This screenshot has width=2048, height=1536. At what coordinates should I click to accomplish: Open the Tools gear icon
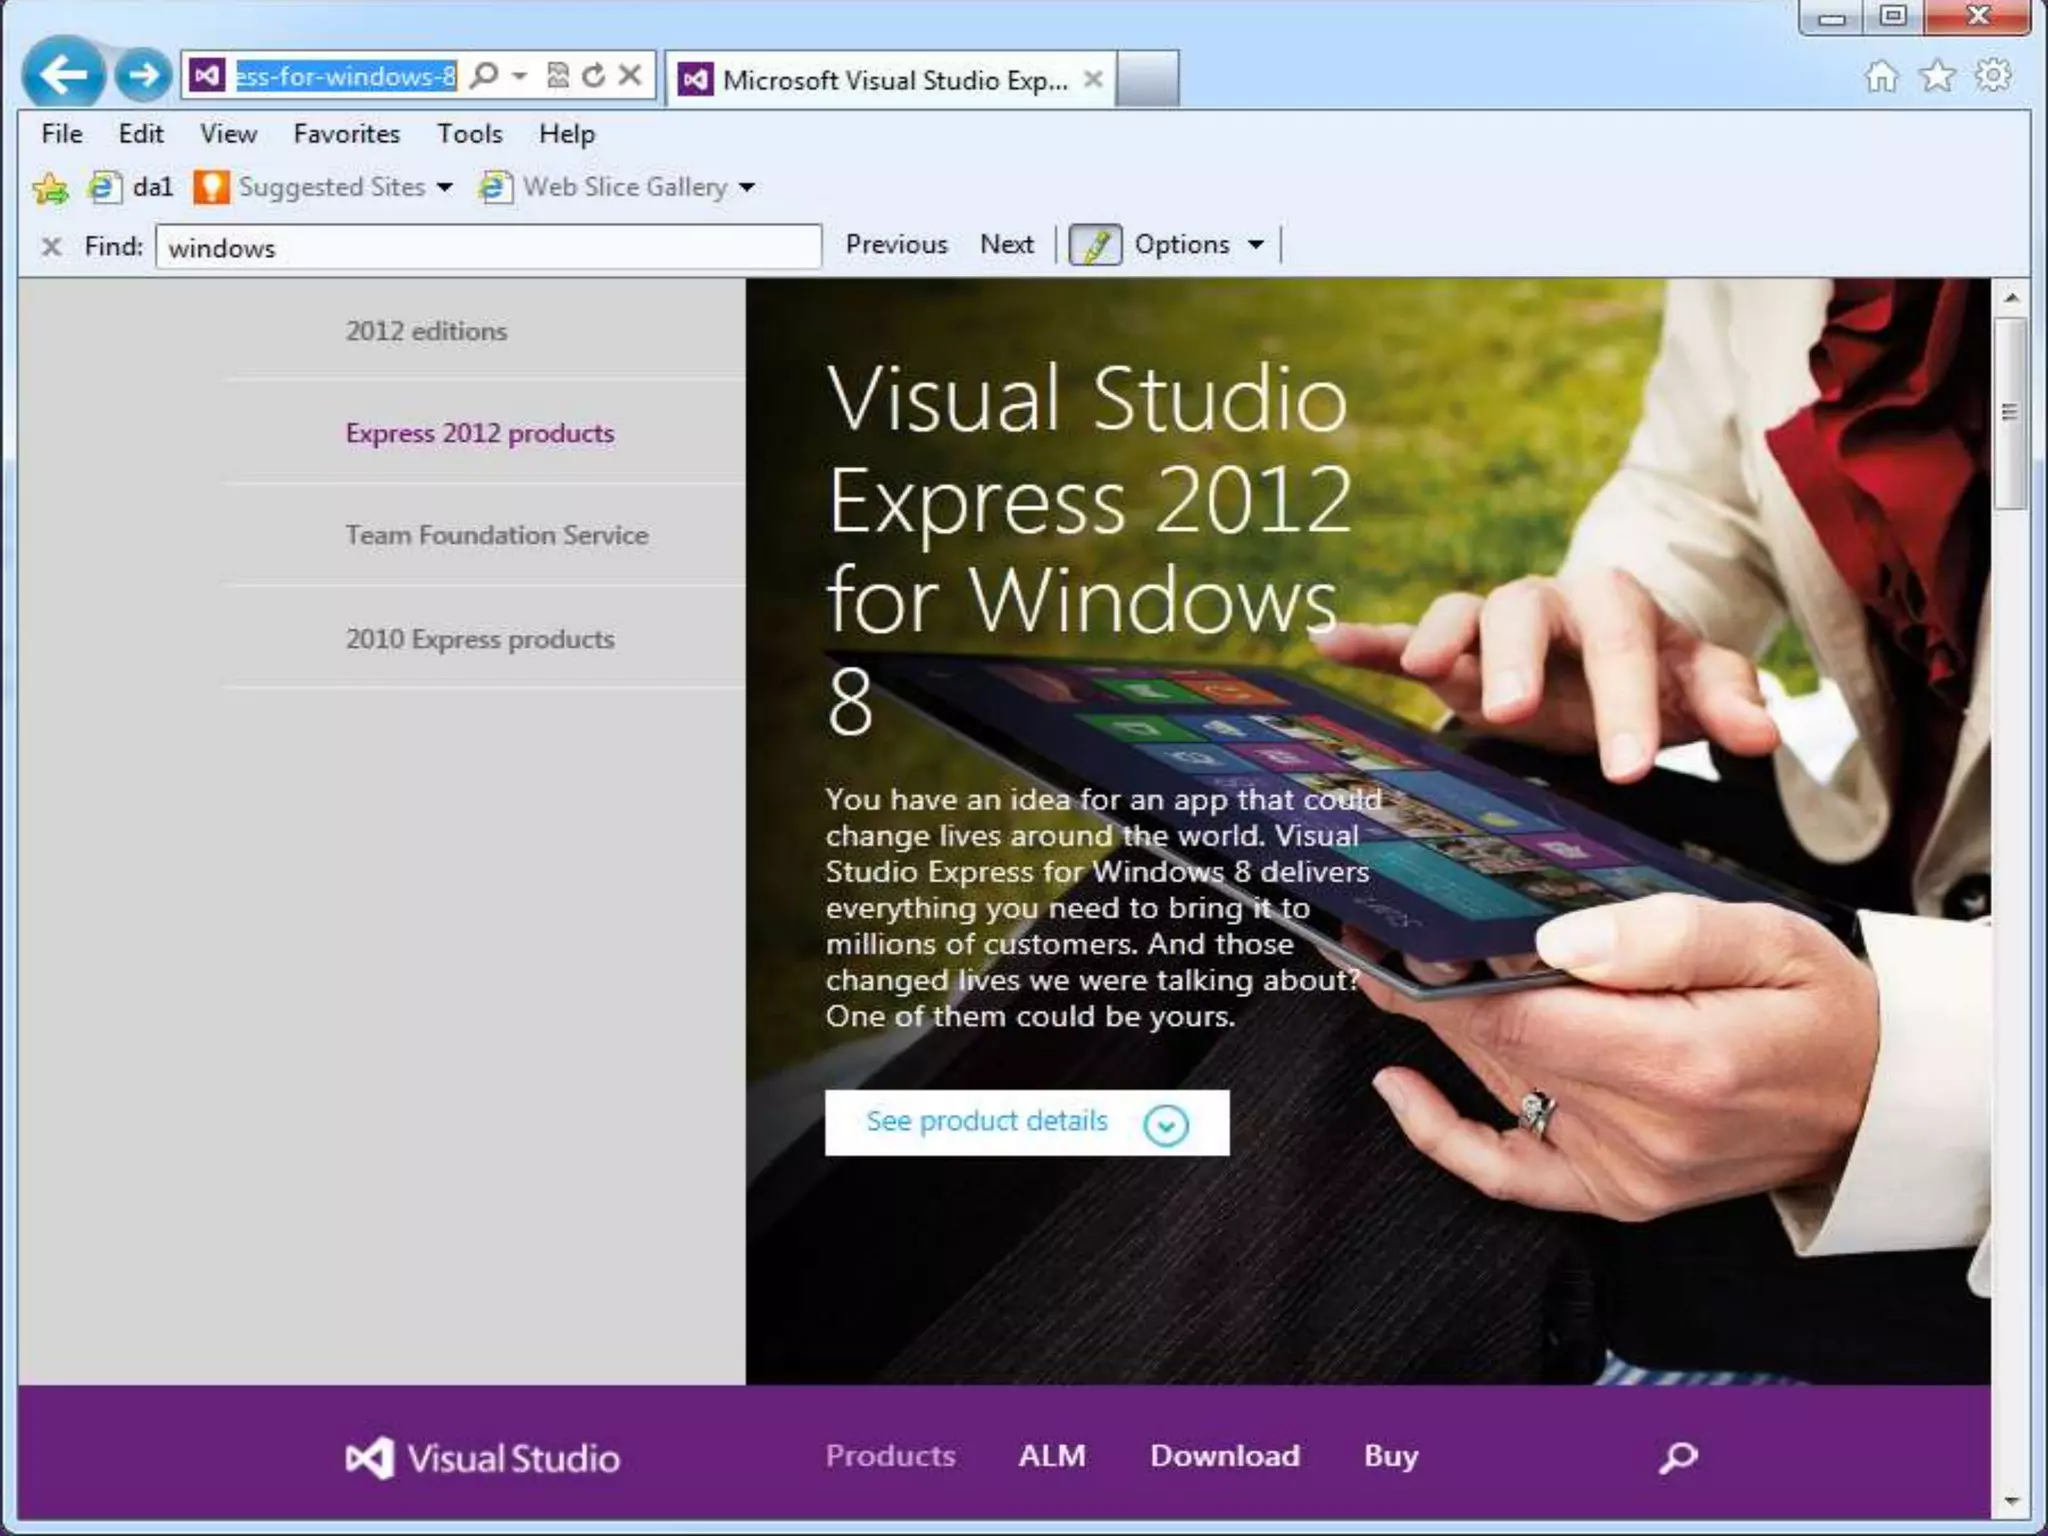[x=1993, y=76]
